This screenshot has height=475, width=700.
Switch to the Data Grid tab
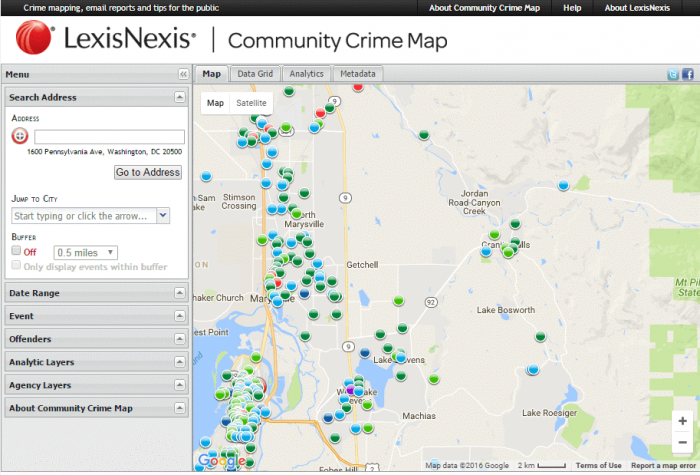coord(255,74)
